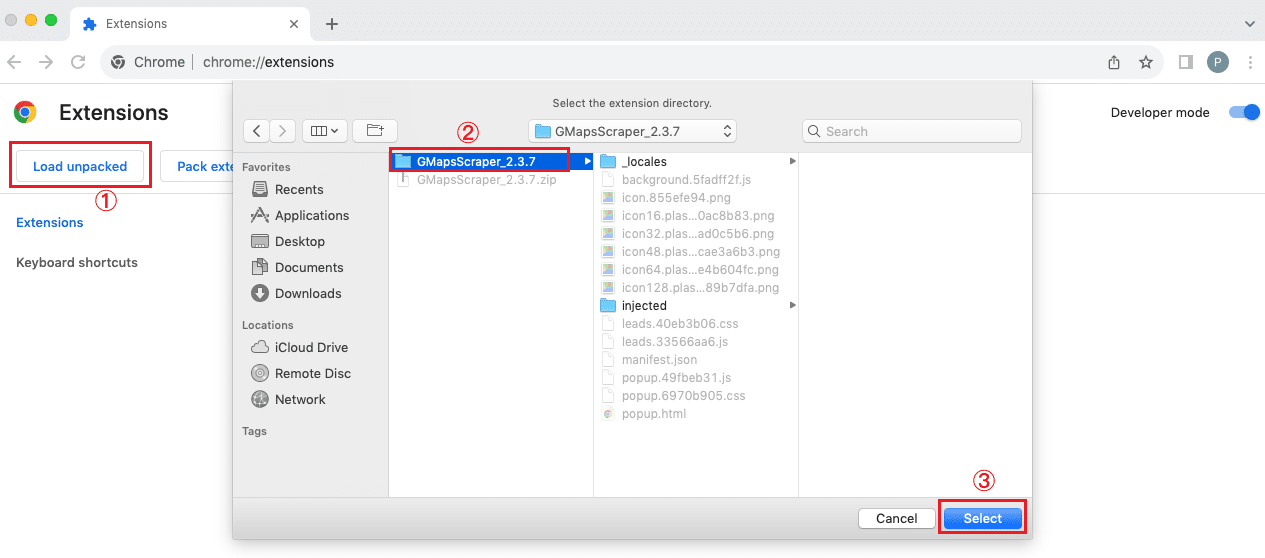Image resolution: width=1265 pixels, height=558 pixels.
Task: Click the Cancel button in dialog
Action: click(x=896, y=518)
